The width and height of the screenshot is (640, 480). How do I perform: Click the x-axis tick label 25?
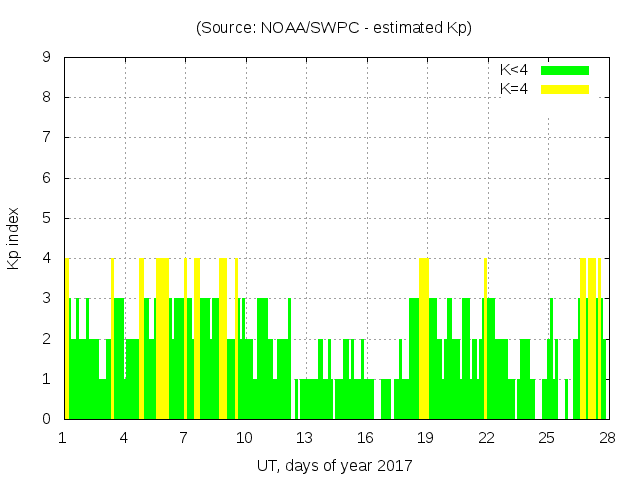coord(547,438)
